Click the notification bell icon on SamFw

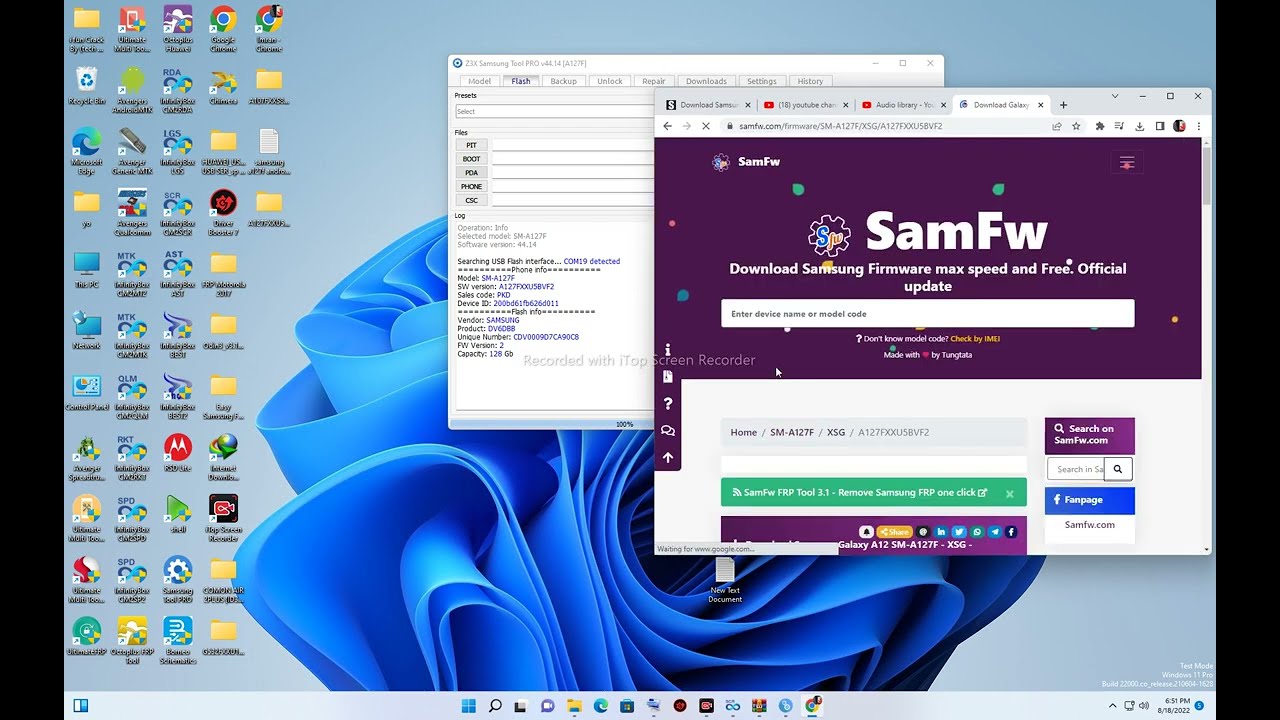coord(866,532)
